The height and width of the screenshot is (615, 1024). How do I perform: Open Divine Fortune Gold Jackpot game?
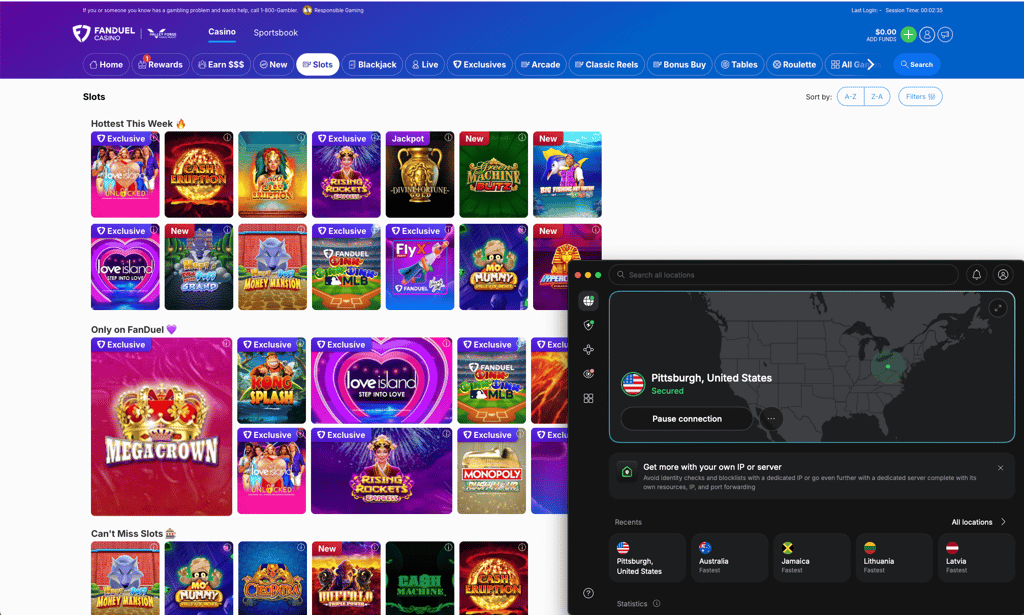click(x=420, y=174)
